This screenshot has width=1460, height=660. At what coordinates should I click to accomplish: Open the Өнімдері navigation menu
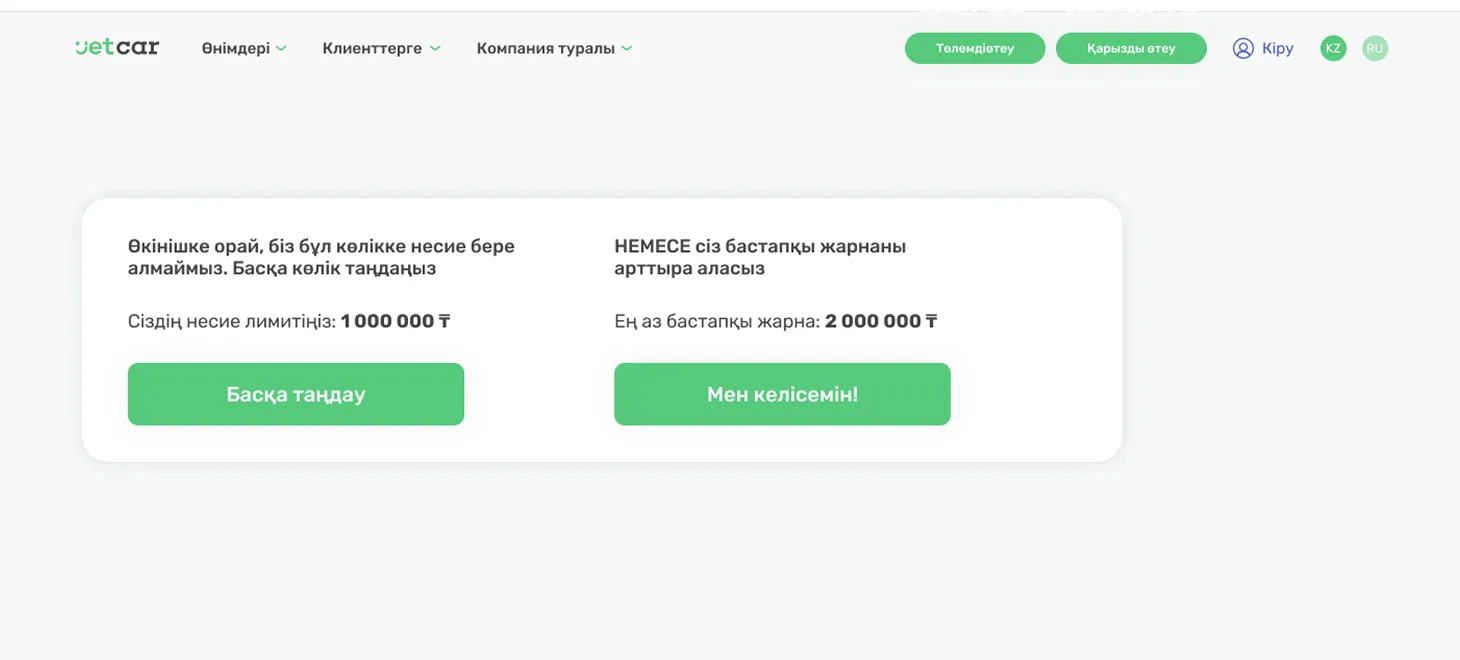236,47
